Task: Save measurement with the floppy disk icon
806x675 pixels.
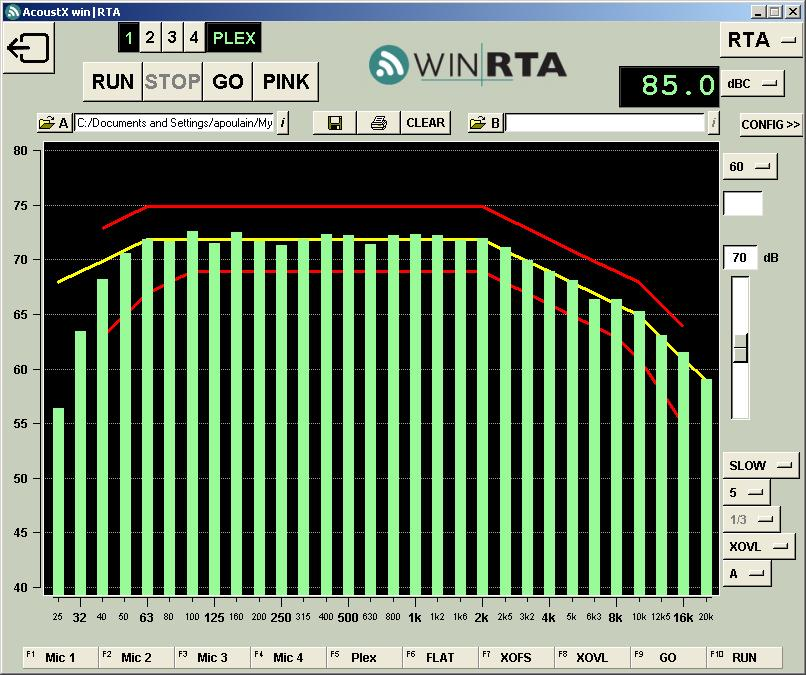Action: pos(335,123)
